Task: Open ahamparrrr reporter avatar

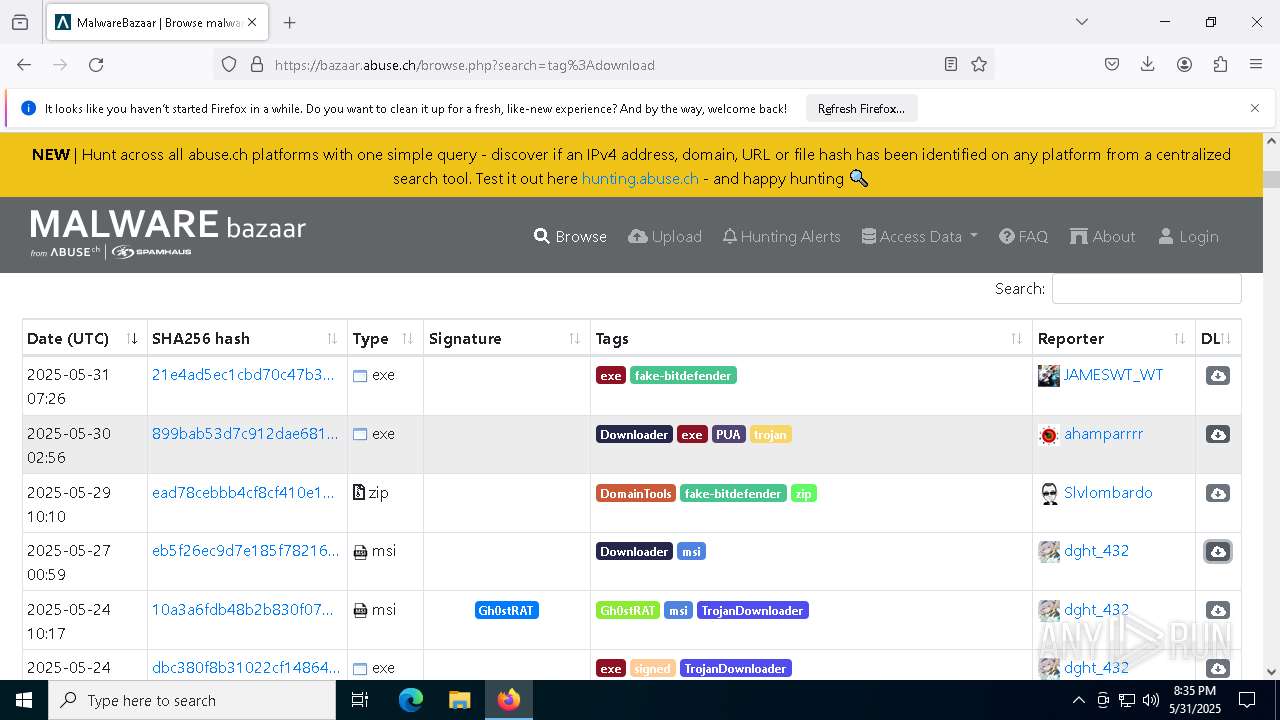Action: [1048, 435]
